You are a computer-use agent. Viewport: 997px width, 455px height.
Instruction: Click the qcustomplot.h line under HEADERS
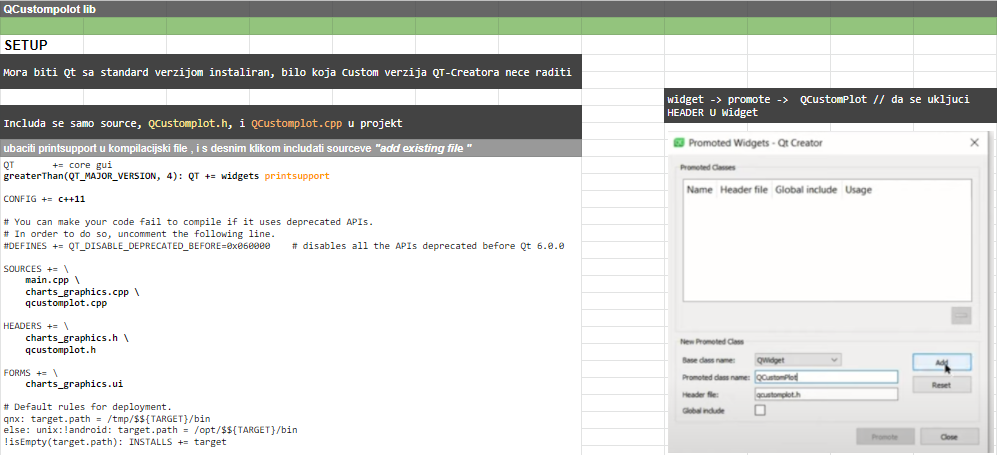click(x=61, y=350)
